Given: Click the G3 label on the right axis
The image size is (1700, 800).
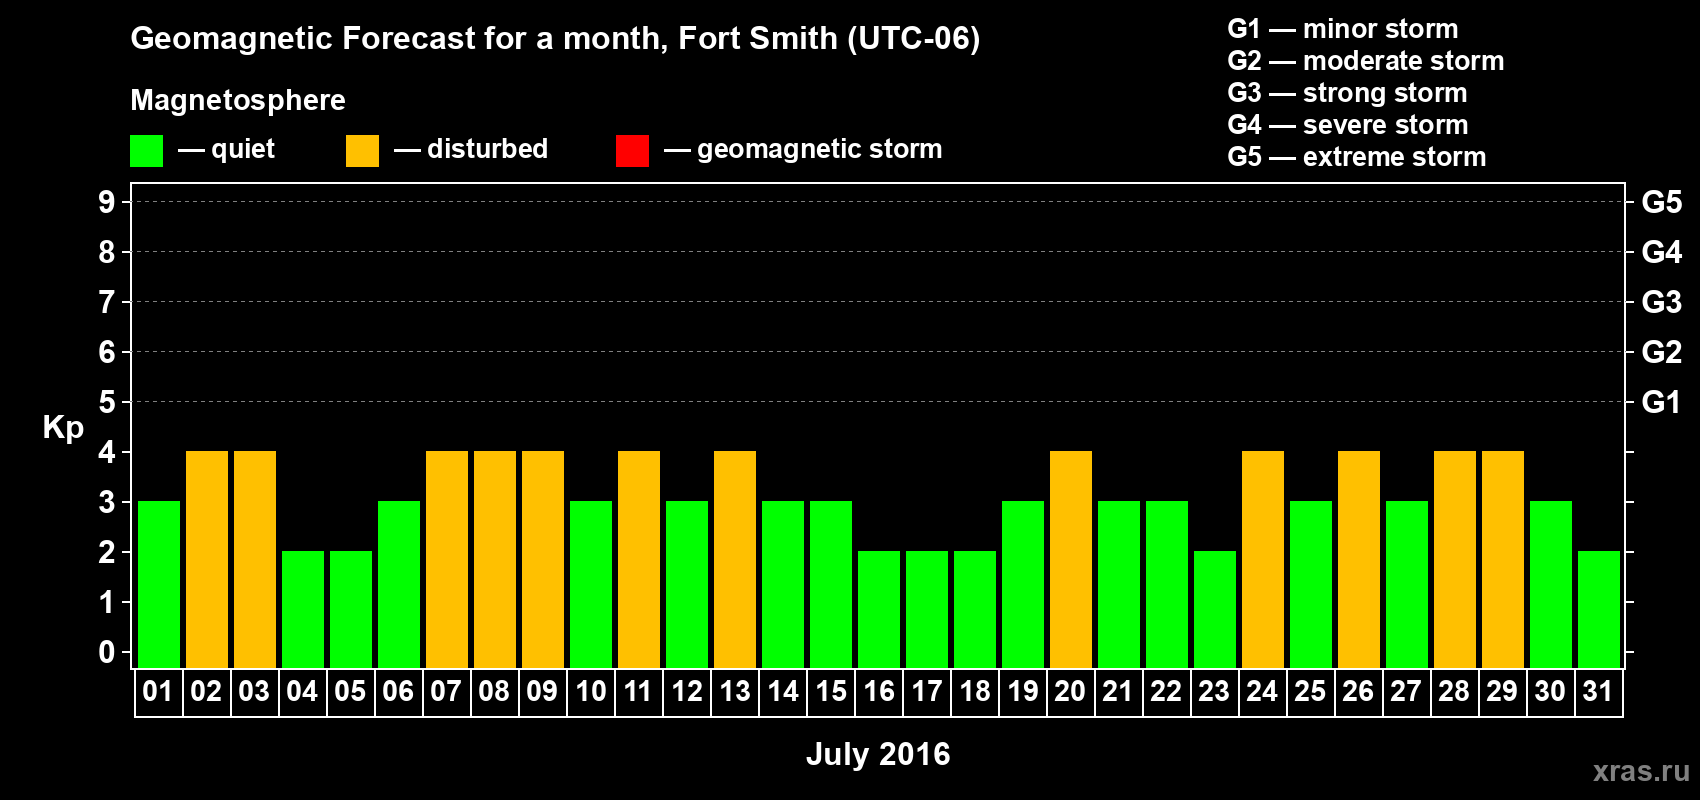Looking at the screenshot, I should click(1662, 302).
